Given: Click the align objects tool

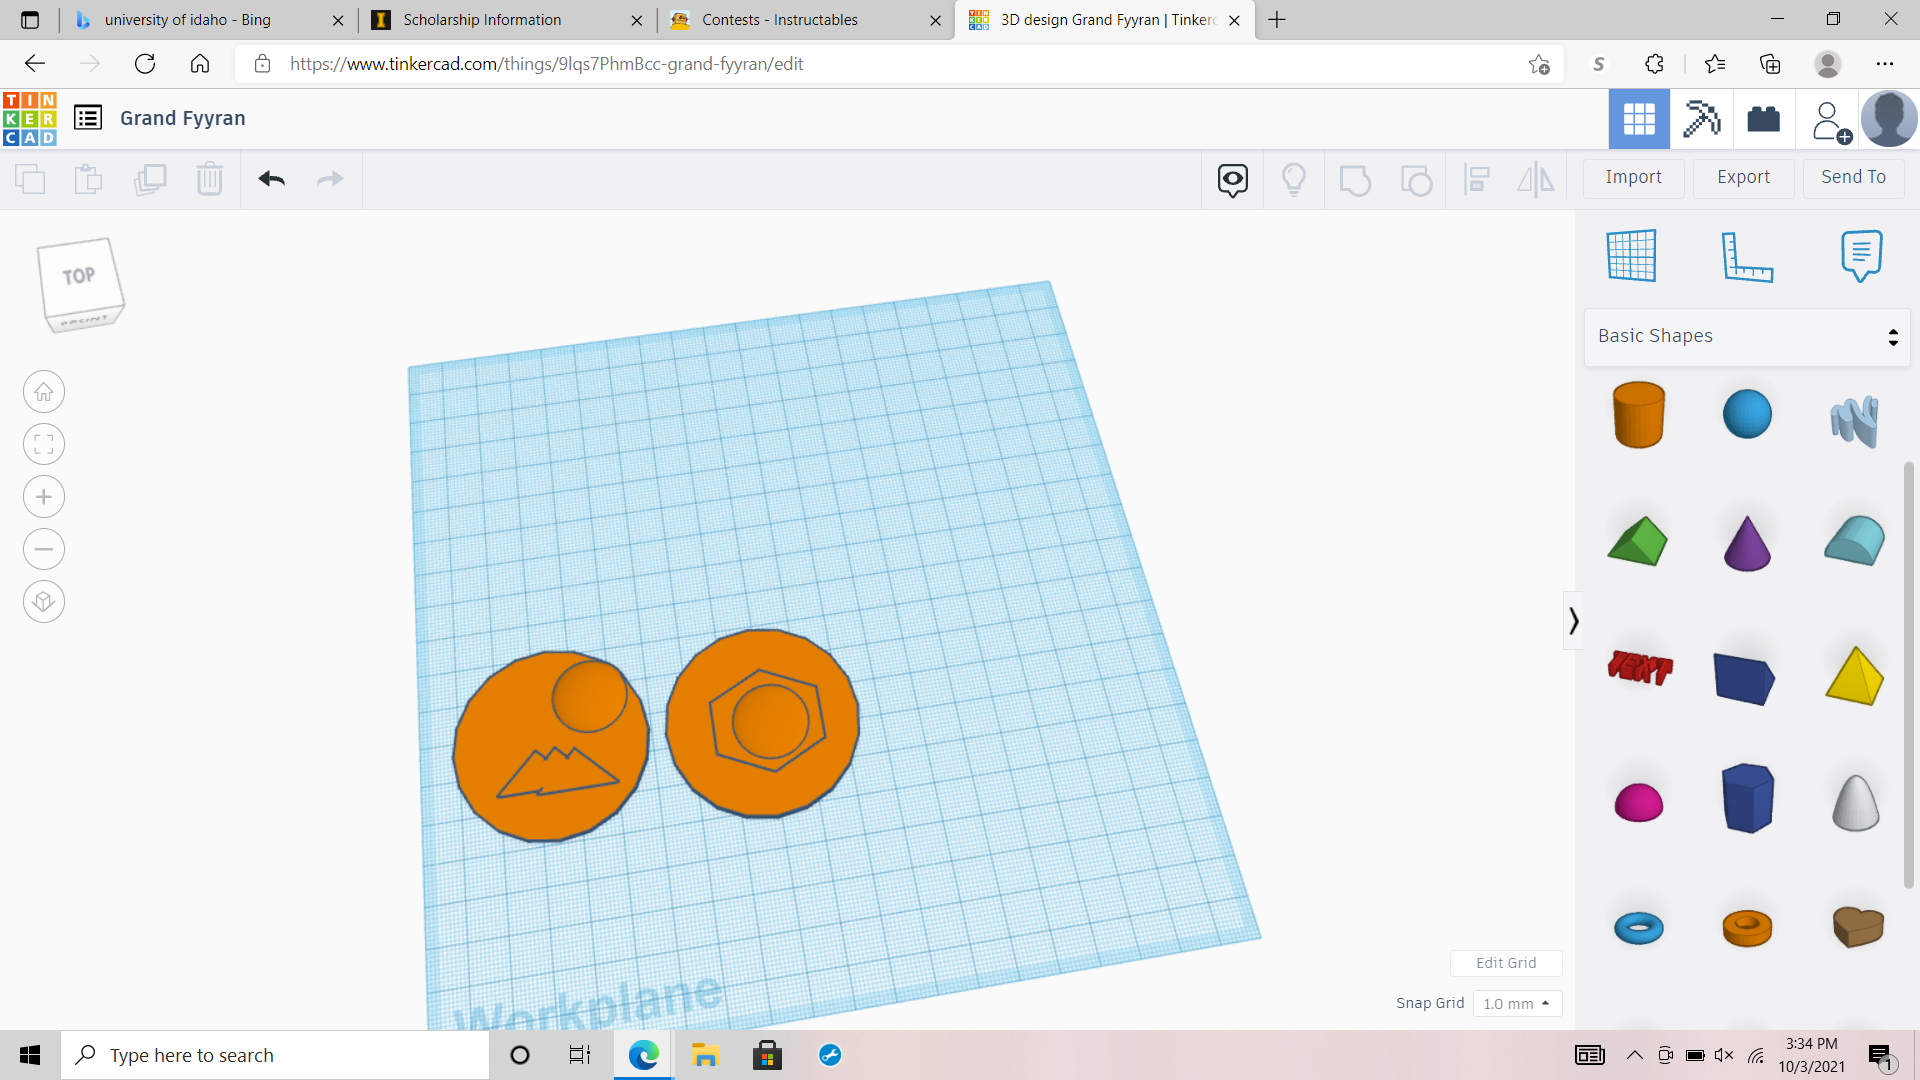Looking at the screenshot, I should pos(1476,178).
